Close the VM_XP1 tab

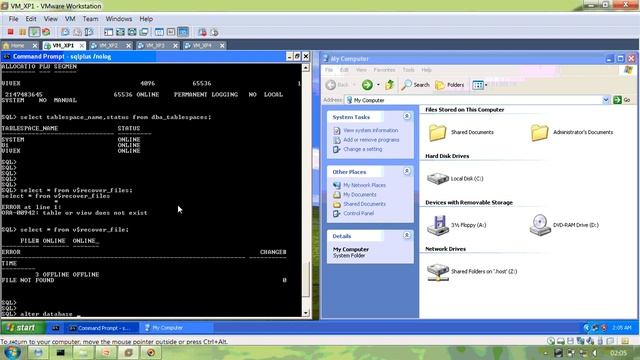tap(82, 45)
